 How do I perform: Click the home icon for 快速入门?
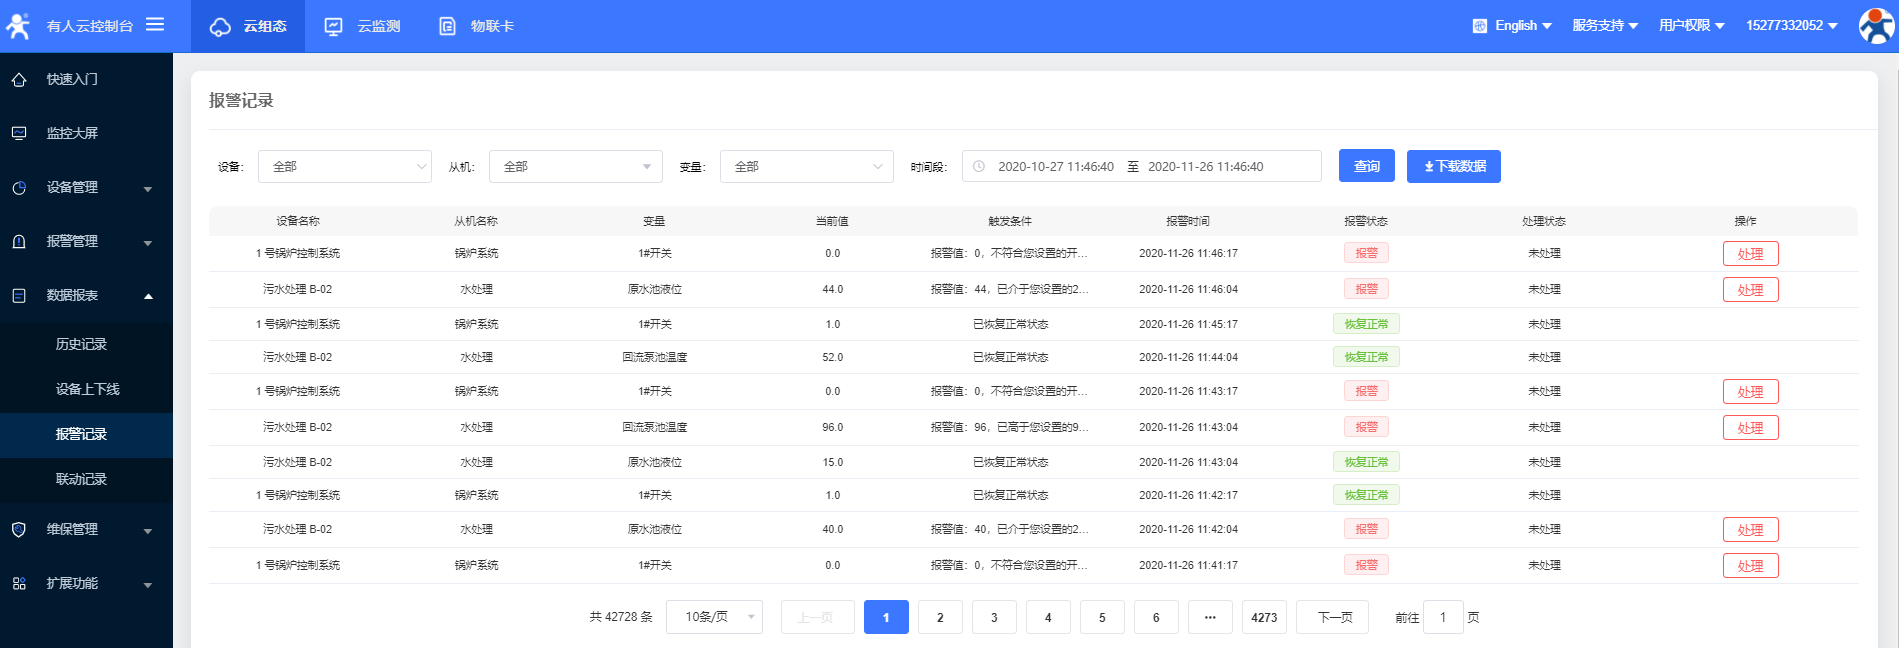tap(19, 80)
